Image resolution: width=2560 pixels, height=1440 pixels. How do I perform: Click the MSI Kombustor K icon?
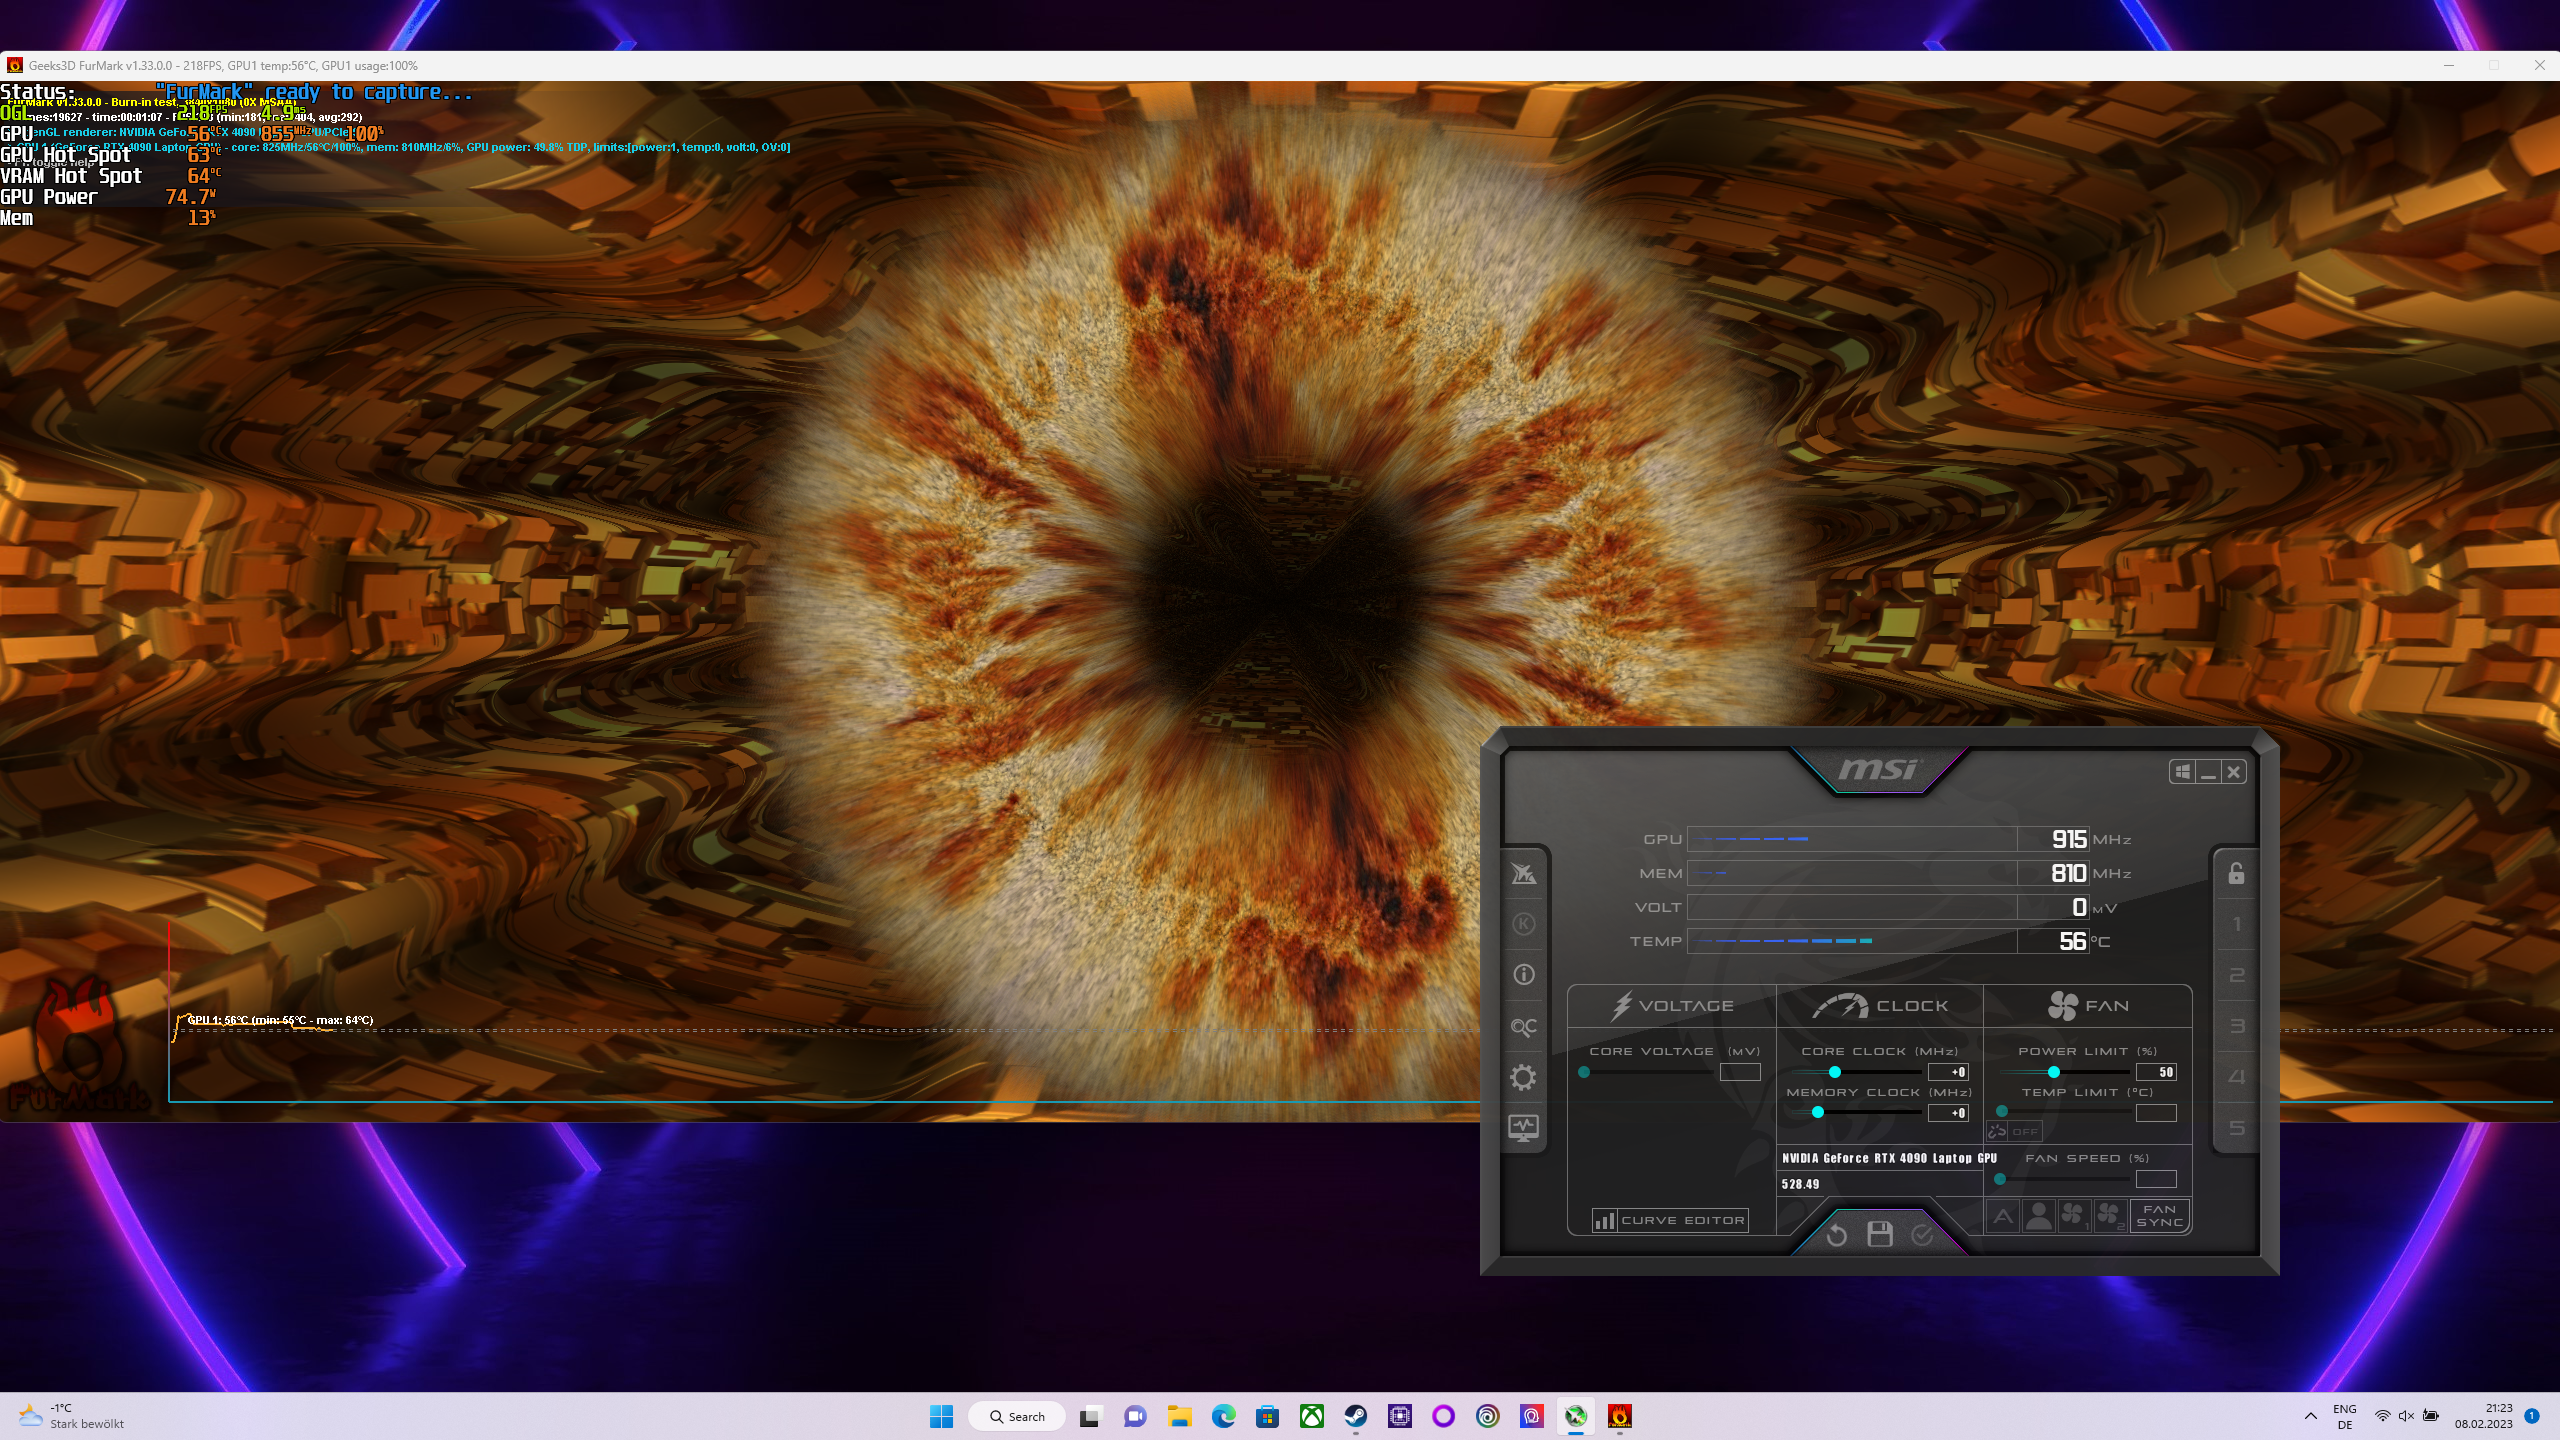(x=1523, y=924)
